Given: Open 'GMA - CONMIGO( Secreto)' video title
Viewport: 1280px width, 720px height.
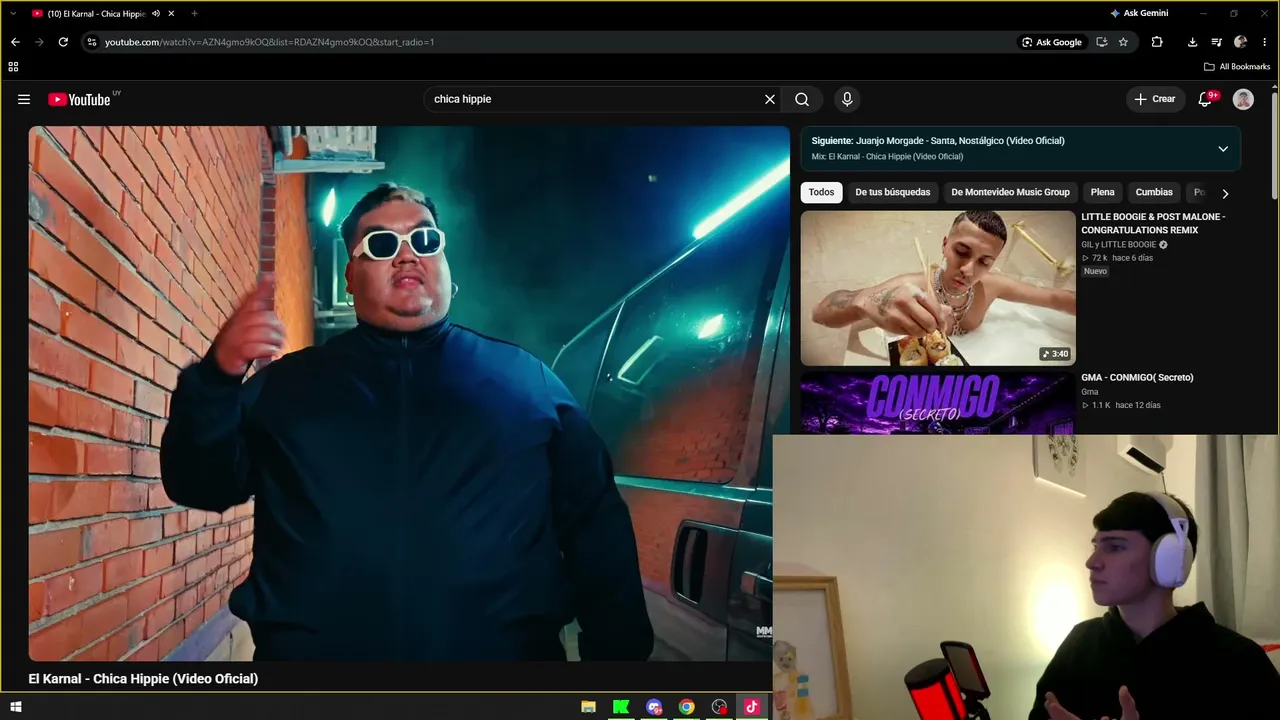Looking at the screenshot, I should coord(1137,377).
